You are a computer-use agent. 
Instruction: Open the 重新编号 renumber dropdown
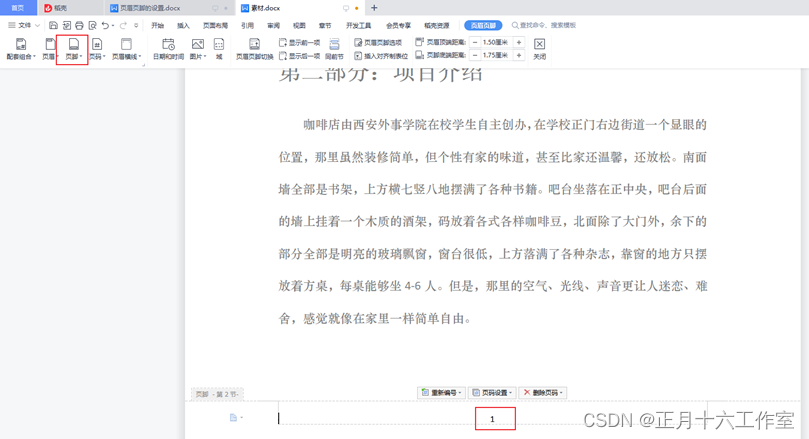click(x=441, y=393)
